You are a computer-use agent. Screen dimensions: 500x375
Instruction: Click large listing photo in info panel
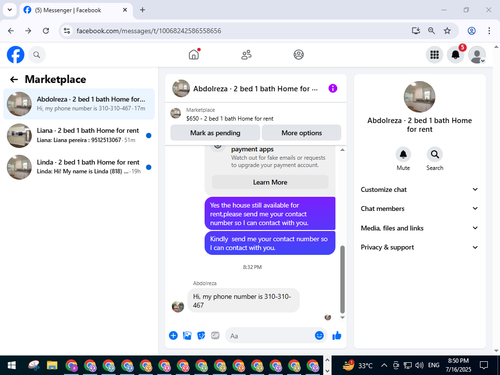point(419,97)
